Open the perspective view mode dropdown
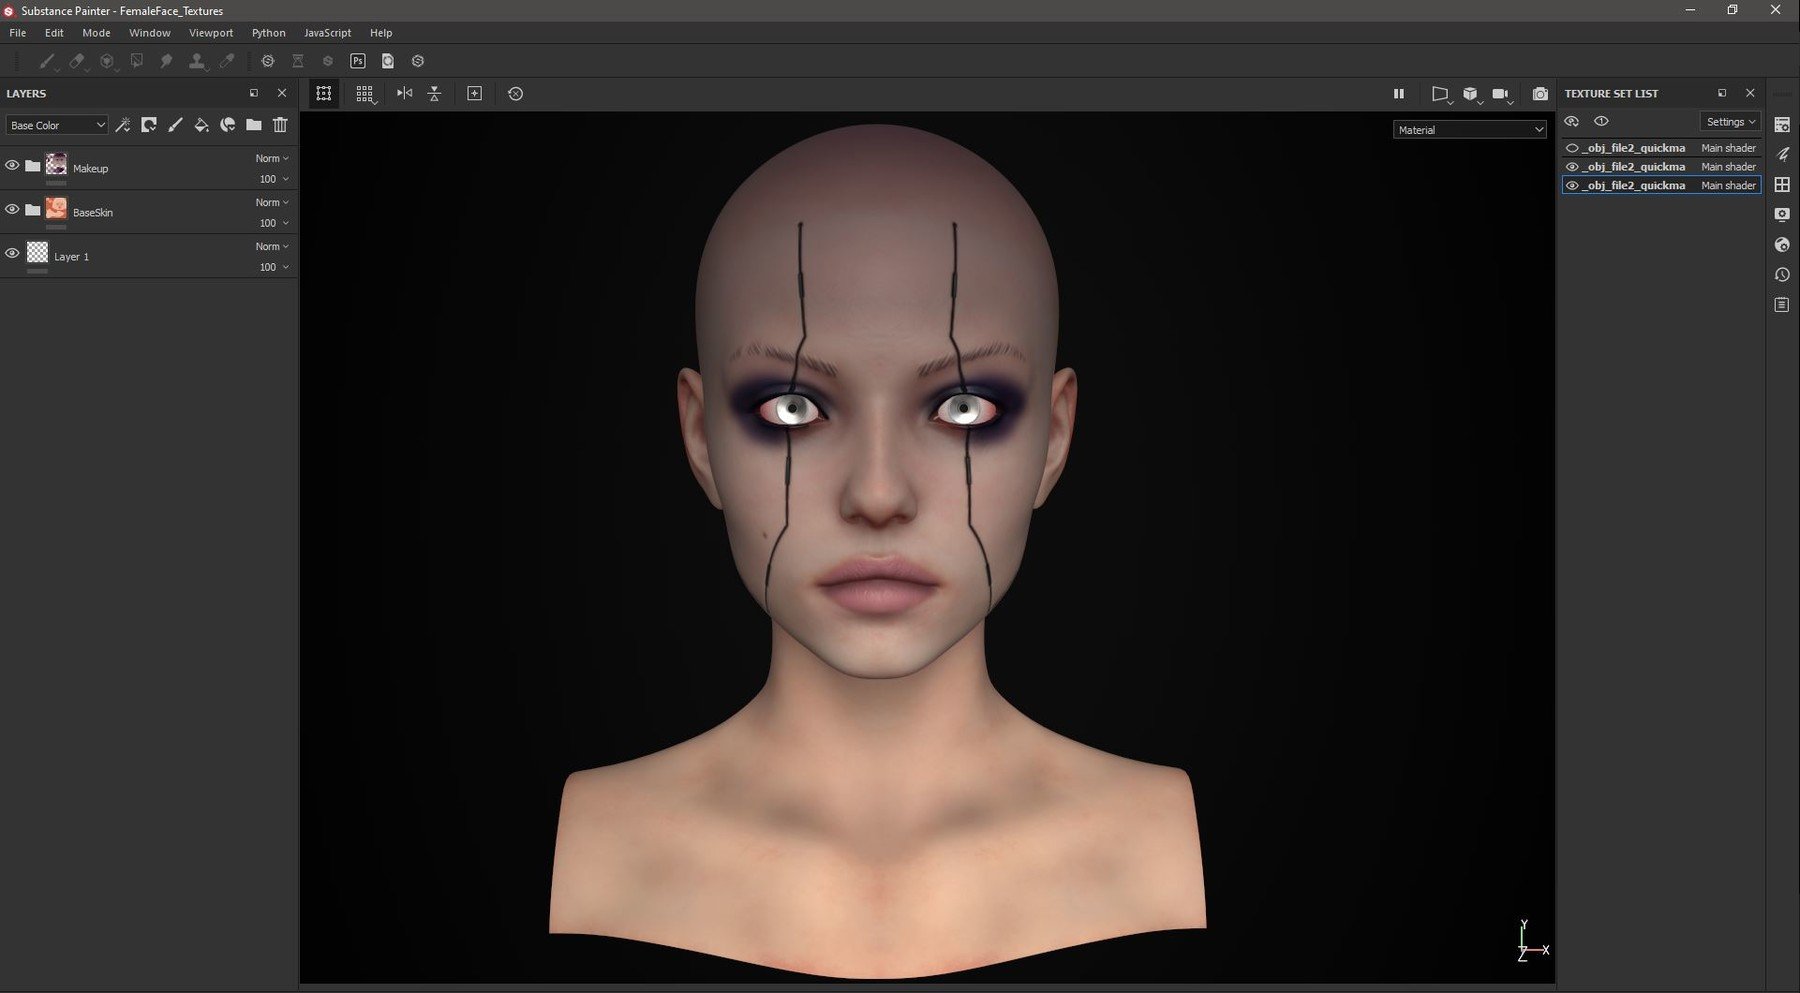This screenshot has width=1800, height=993. [x=1441, y=93]
